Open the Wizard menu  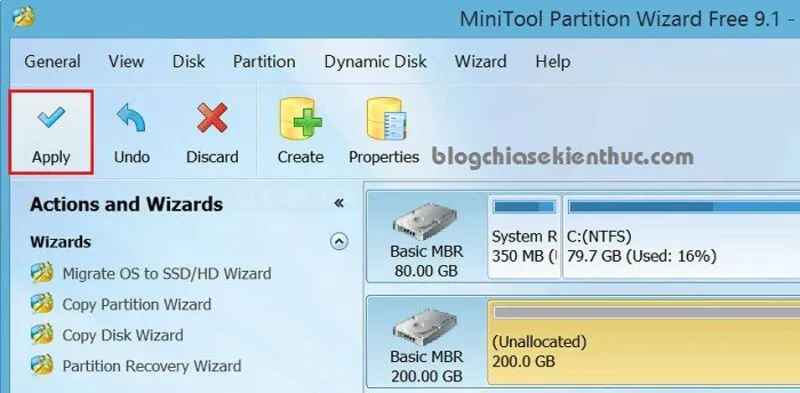click(481, 62)
